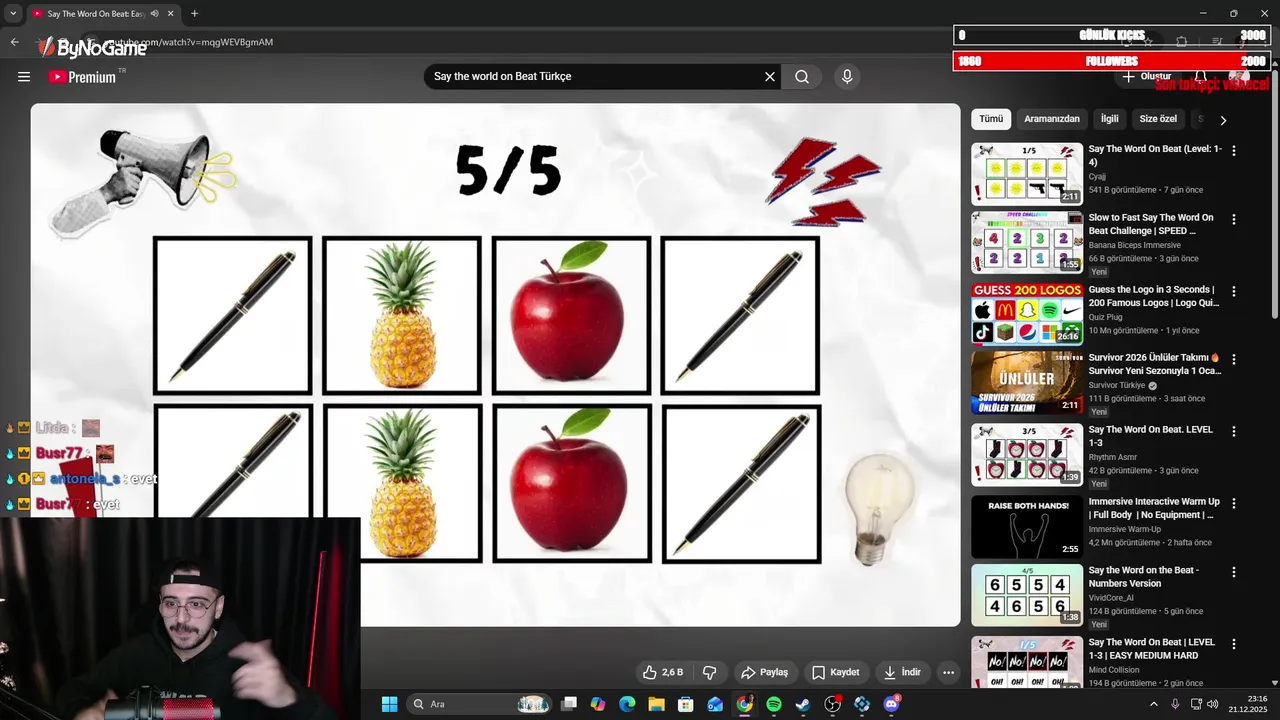Open a new browser tab
This screenshot has width=1280, height=720.
[x=194, y=14]
